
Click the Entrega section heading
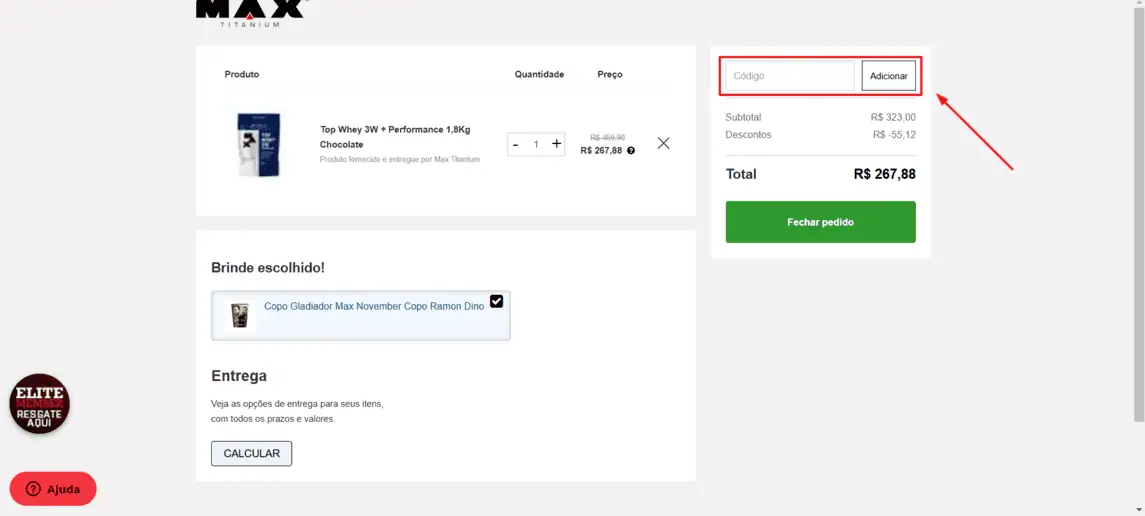pyautogui.click(x=239, y=376)
